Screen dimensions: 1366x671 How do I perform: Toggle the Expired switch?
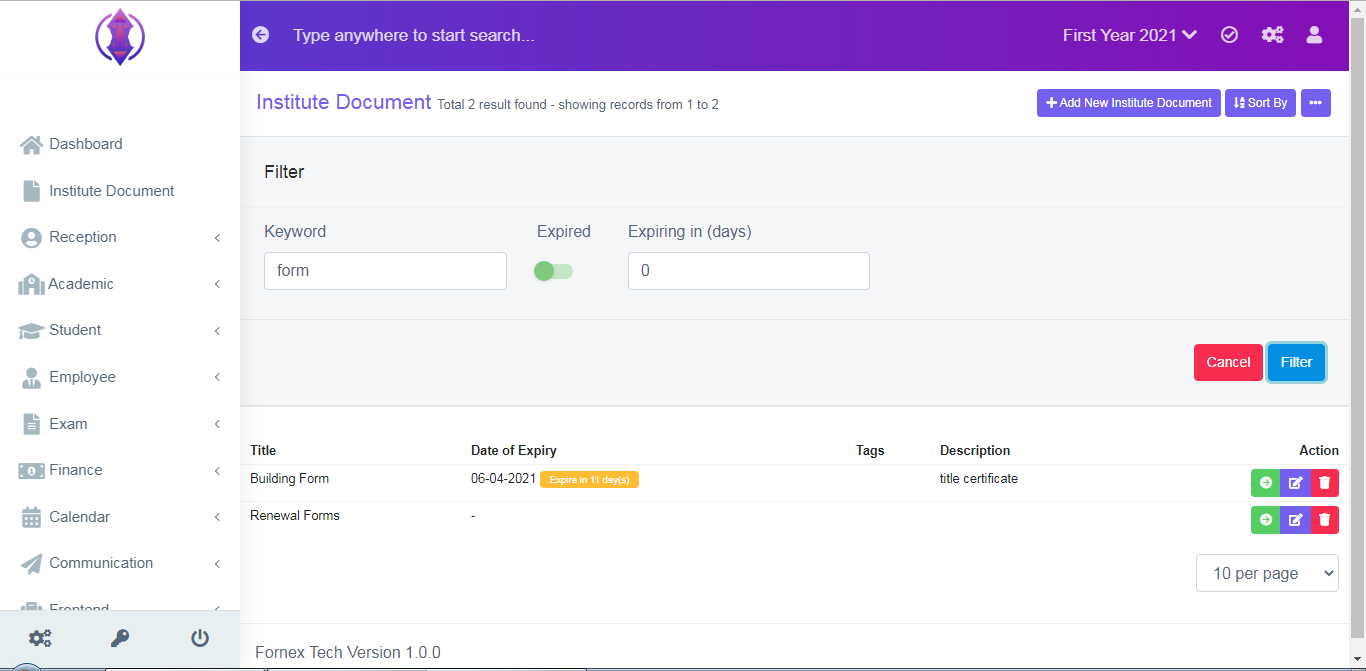553,271
